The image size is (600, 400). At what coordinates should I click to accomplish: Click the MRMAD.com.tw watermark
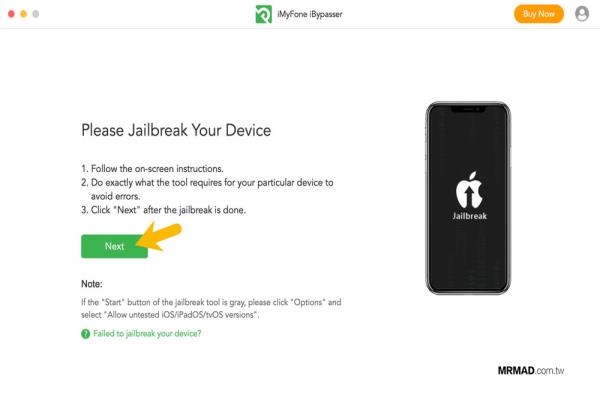[x=531, y=371]
